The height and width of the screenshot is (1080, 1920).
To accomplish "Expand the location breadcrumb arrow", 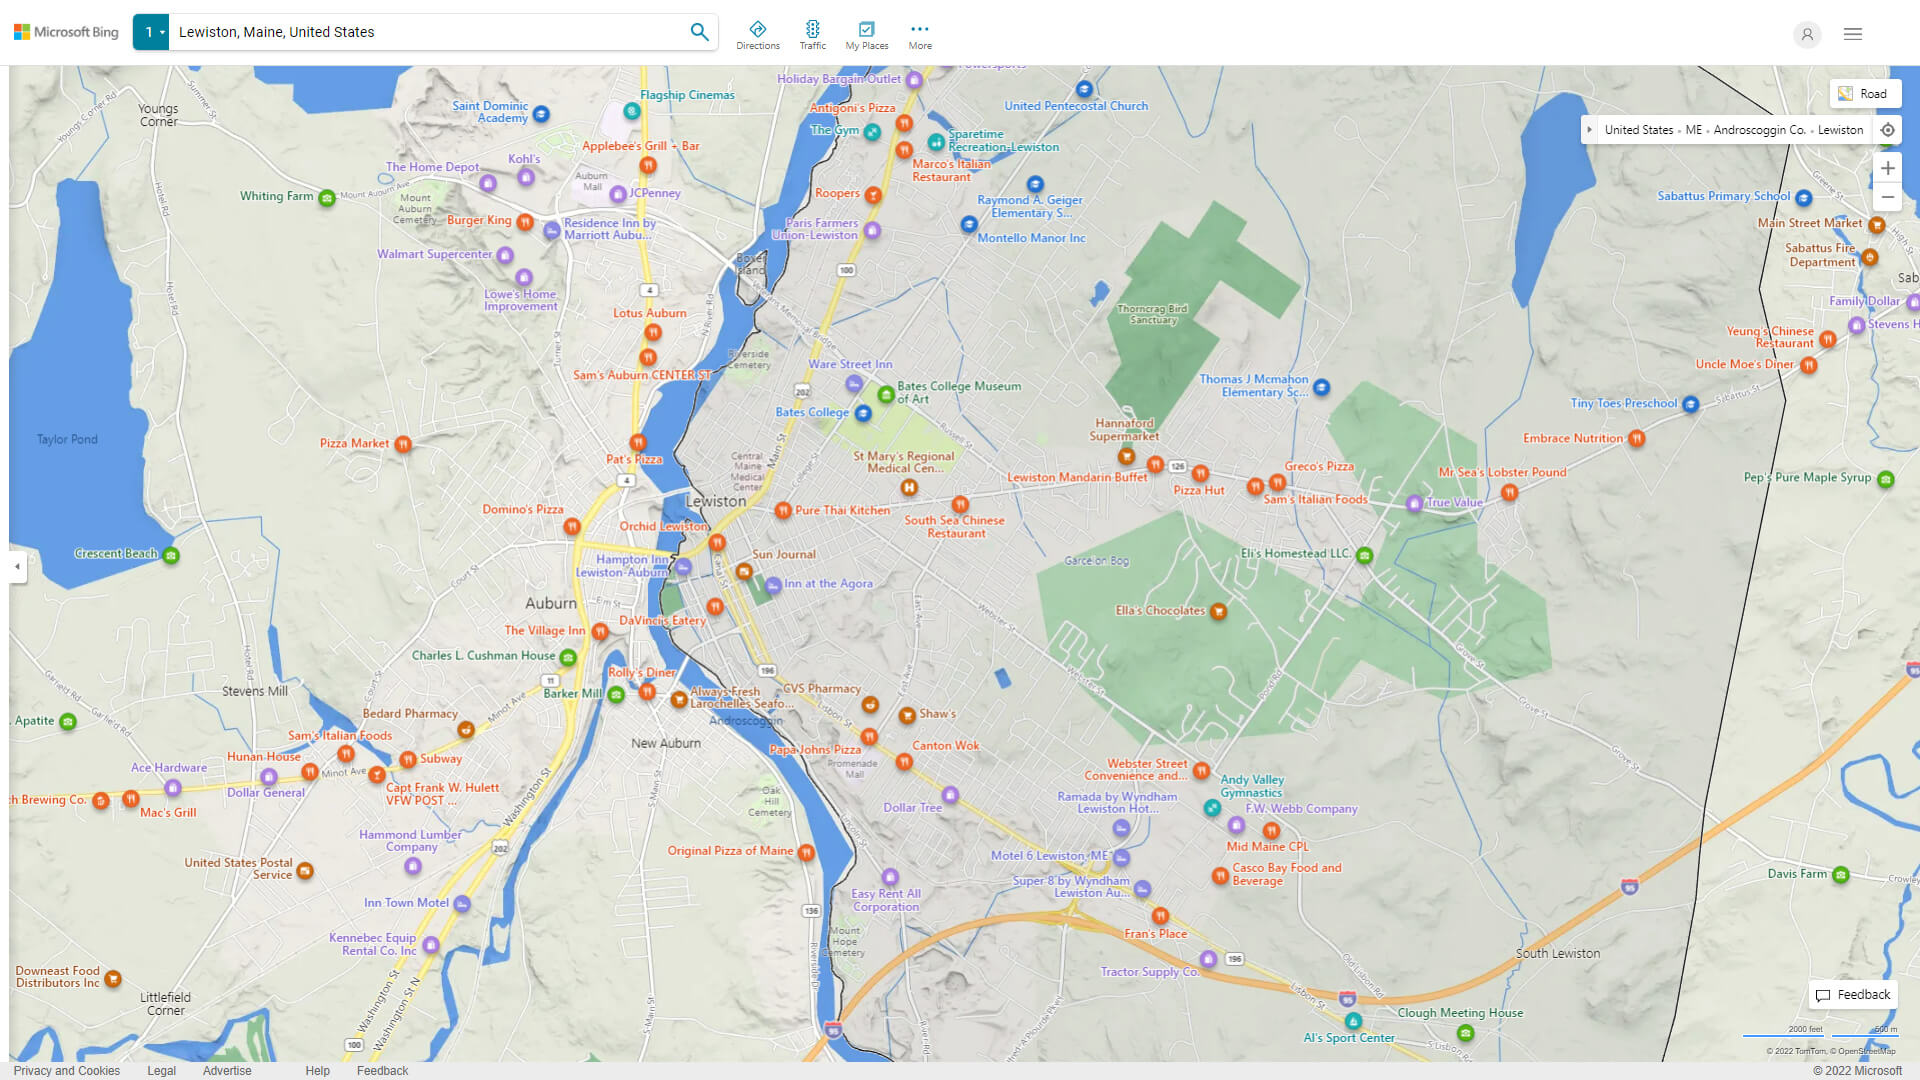I will click(x=1589, y=130).
